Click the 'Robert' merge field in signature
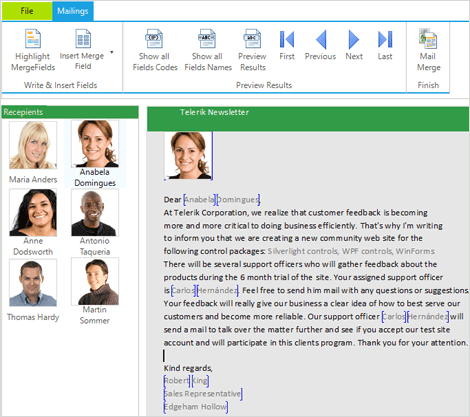 pyautogui.click(x=177, y=380)
